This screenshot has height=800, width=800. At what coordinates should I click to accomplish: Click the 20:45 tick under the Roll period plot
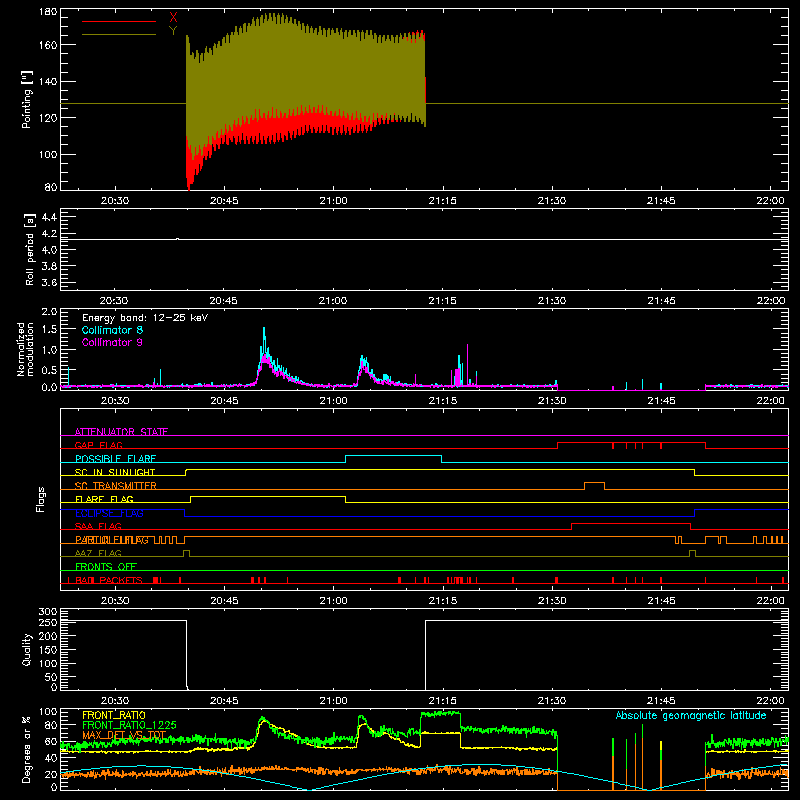tap(223, 301)
